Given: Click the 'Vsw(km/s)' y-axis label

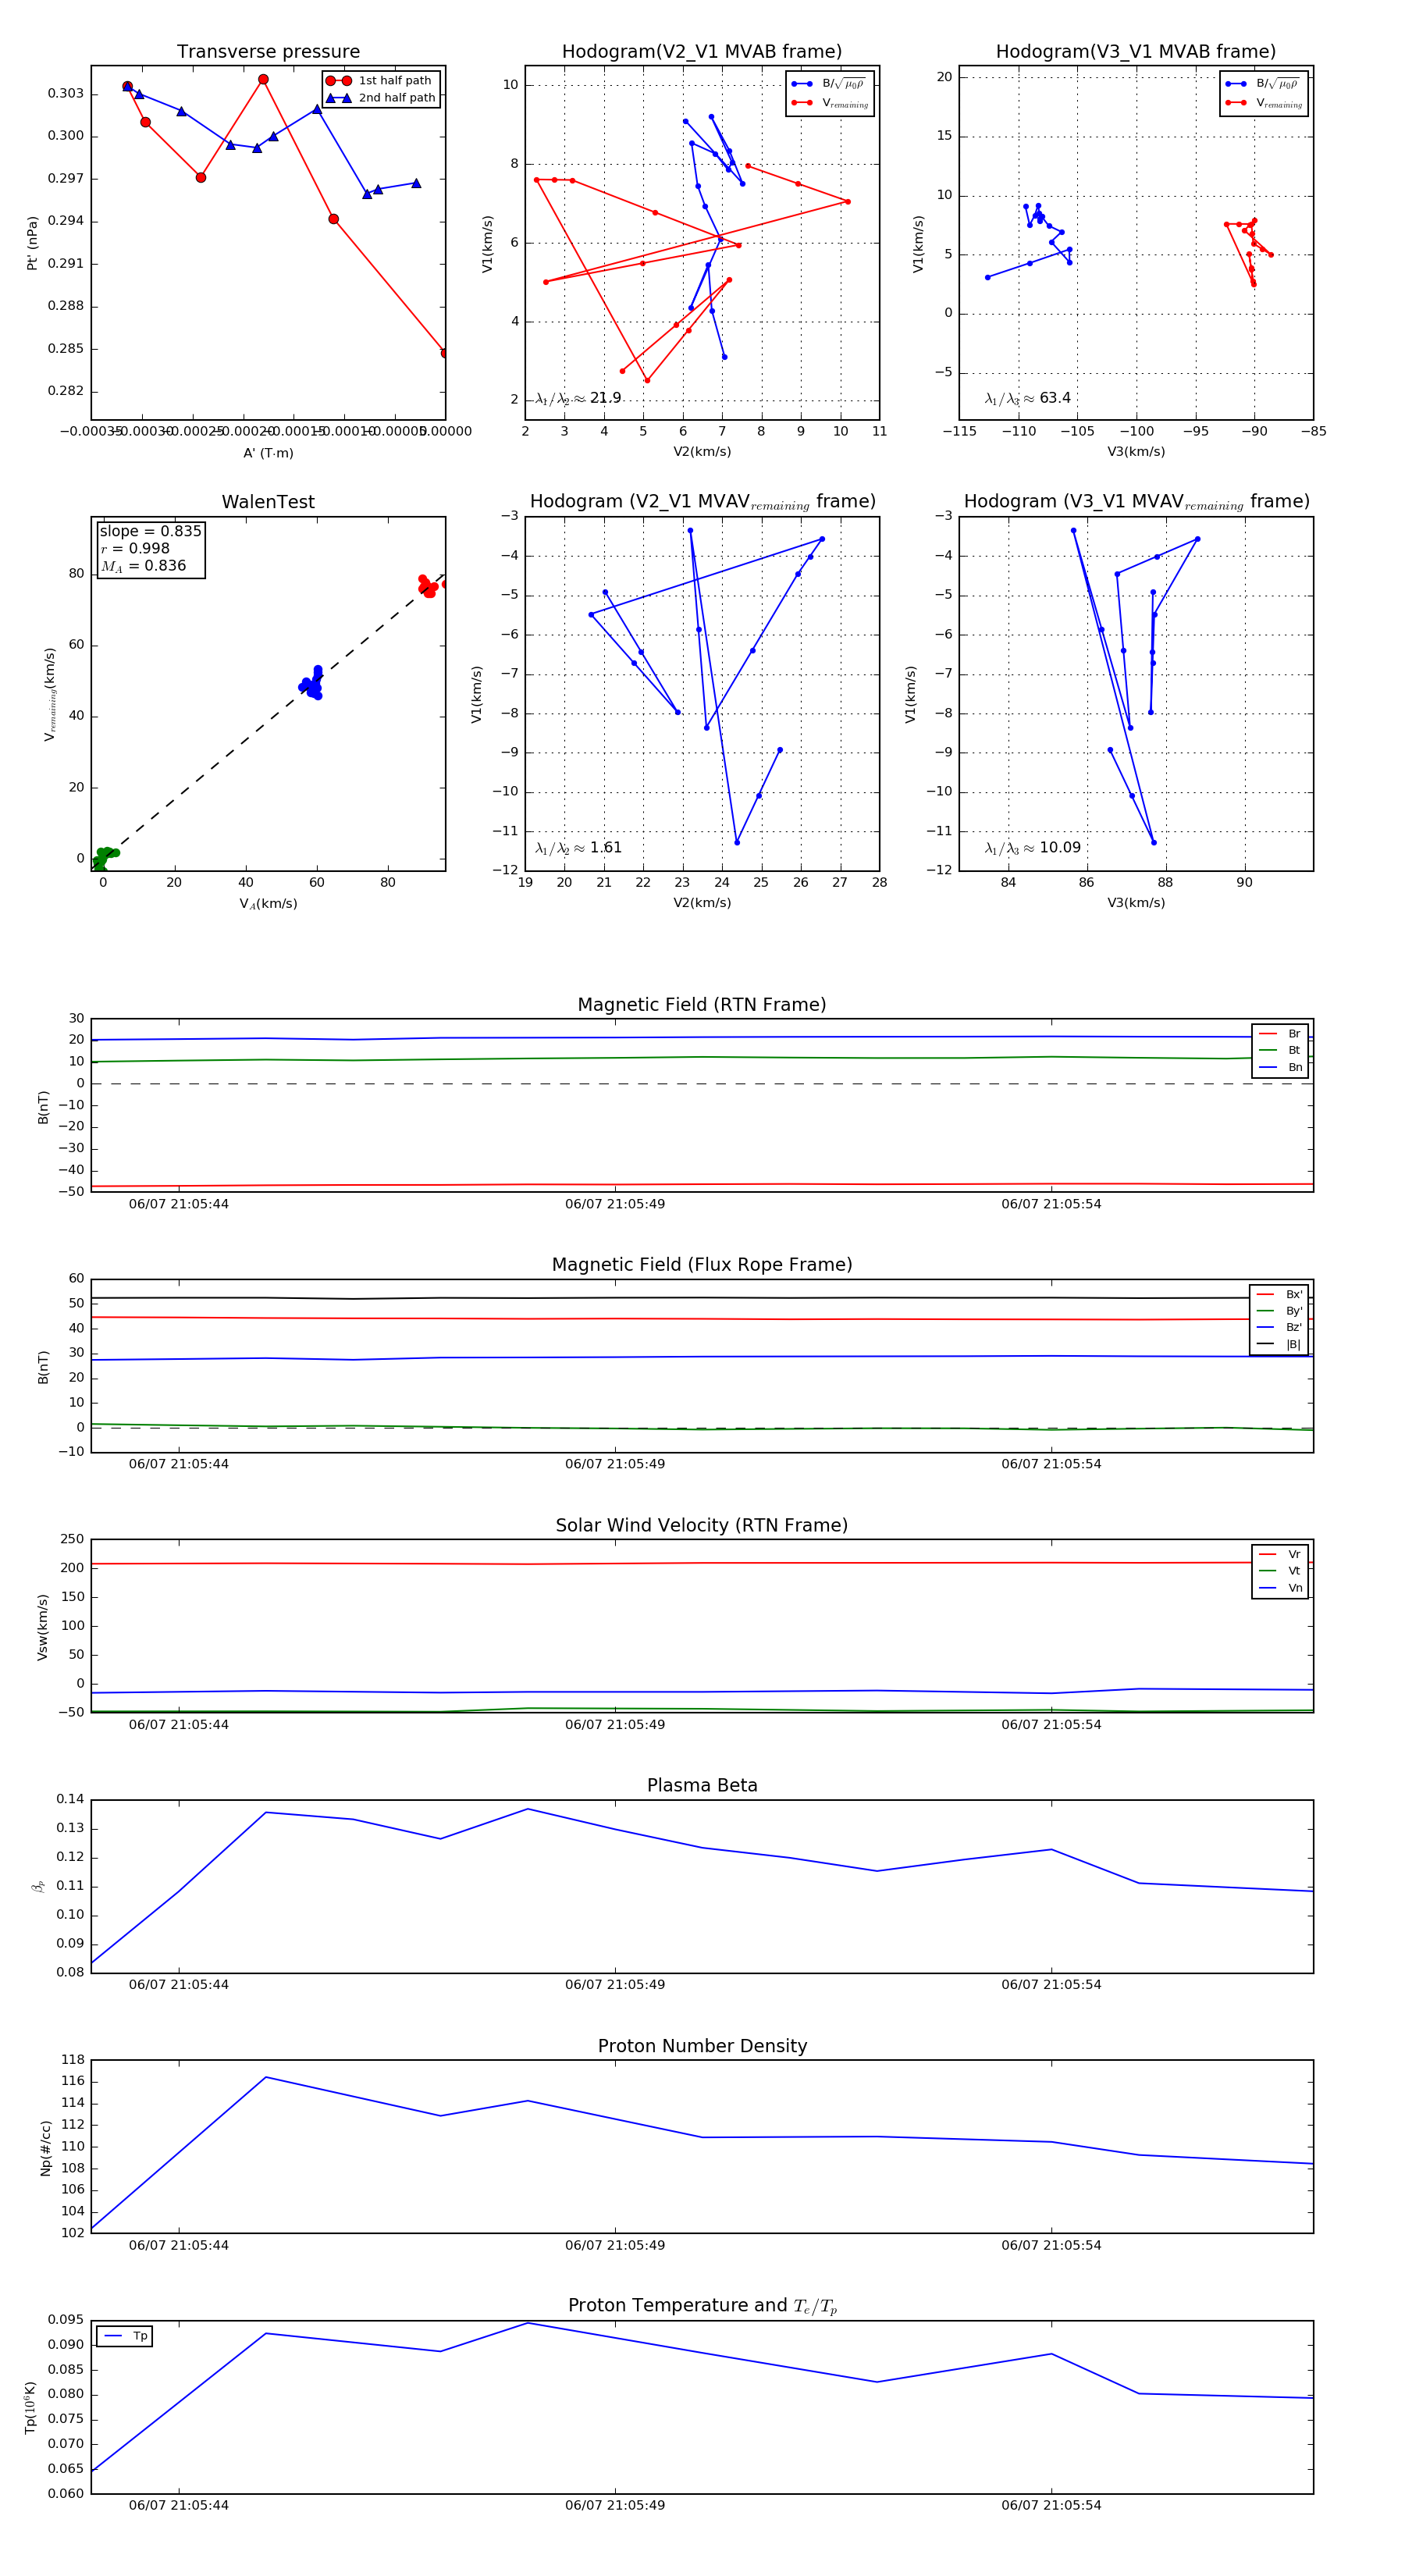Looking at the screenshot, I should click(42, 1627).
